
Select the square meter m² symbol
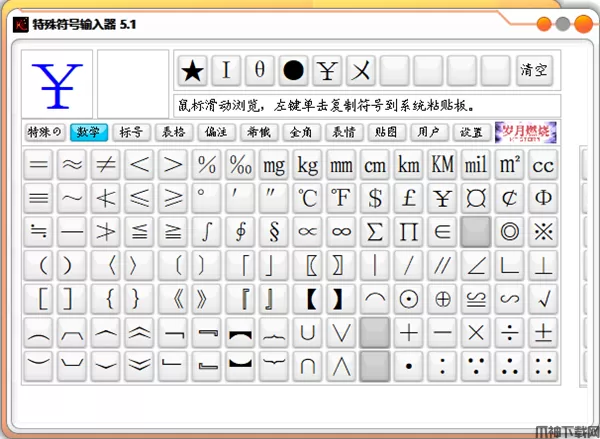coord(510,165)
